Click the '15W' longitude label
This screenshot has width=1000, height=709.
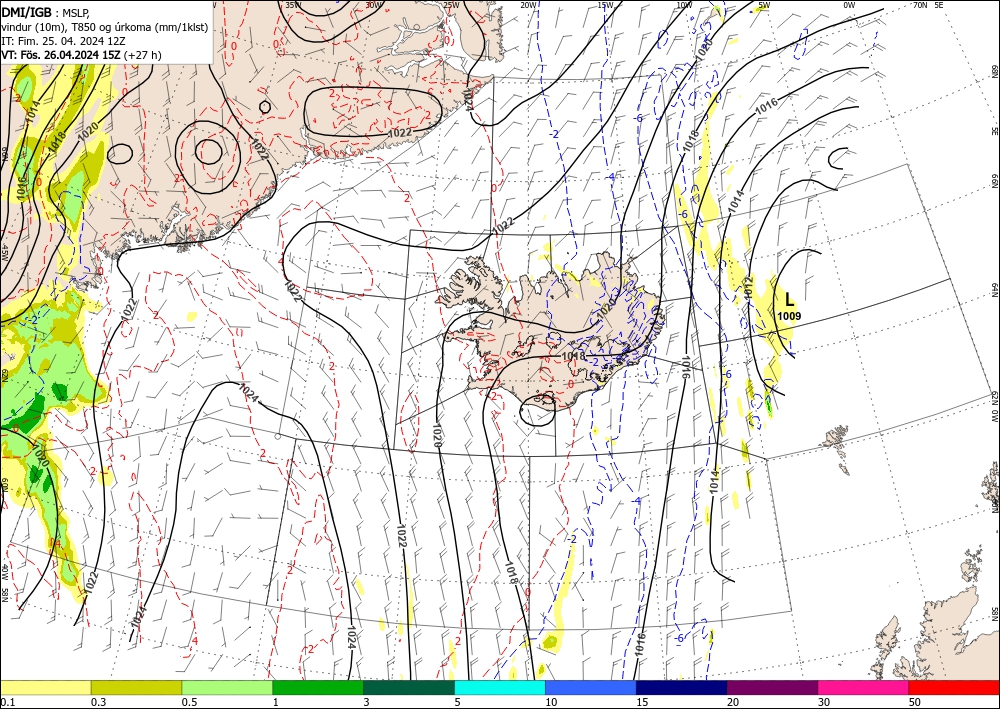(605, 5)
